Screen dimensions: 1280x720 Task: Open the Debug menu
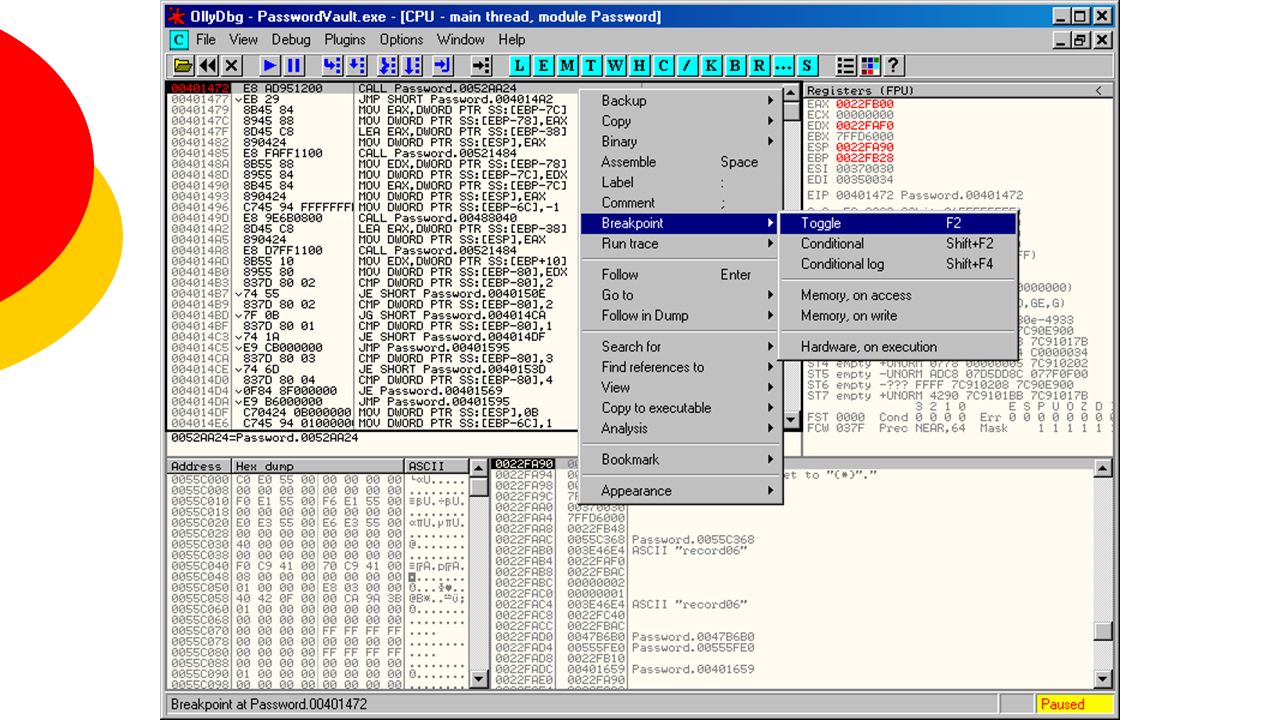pos(291,40)
